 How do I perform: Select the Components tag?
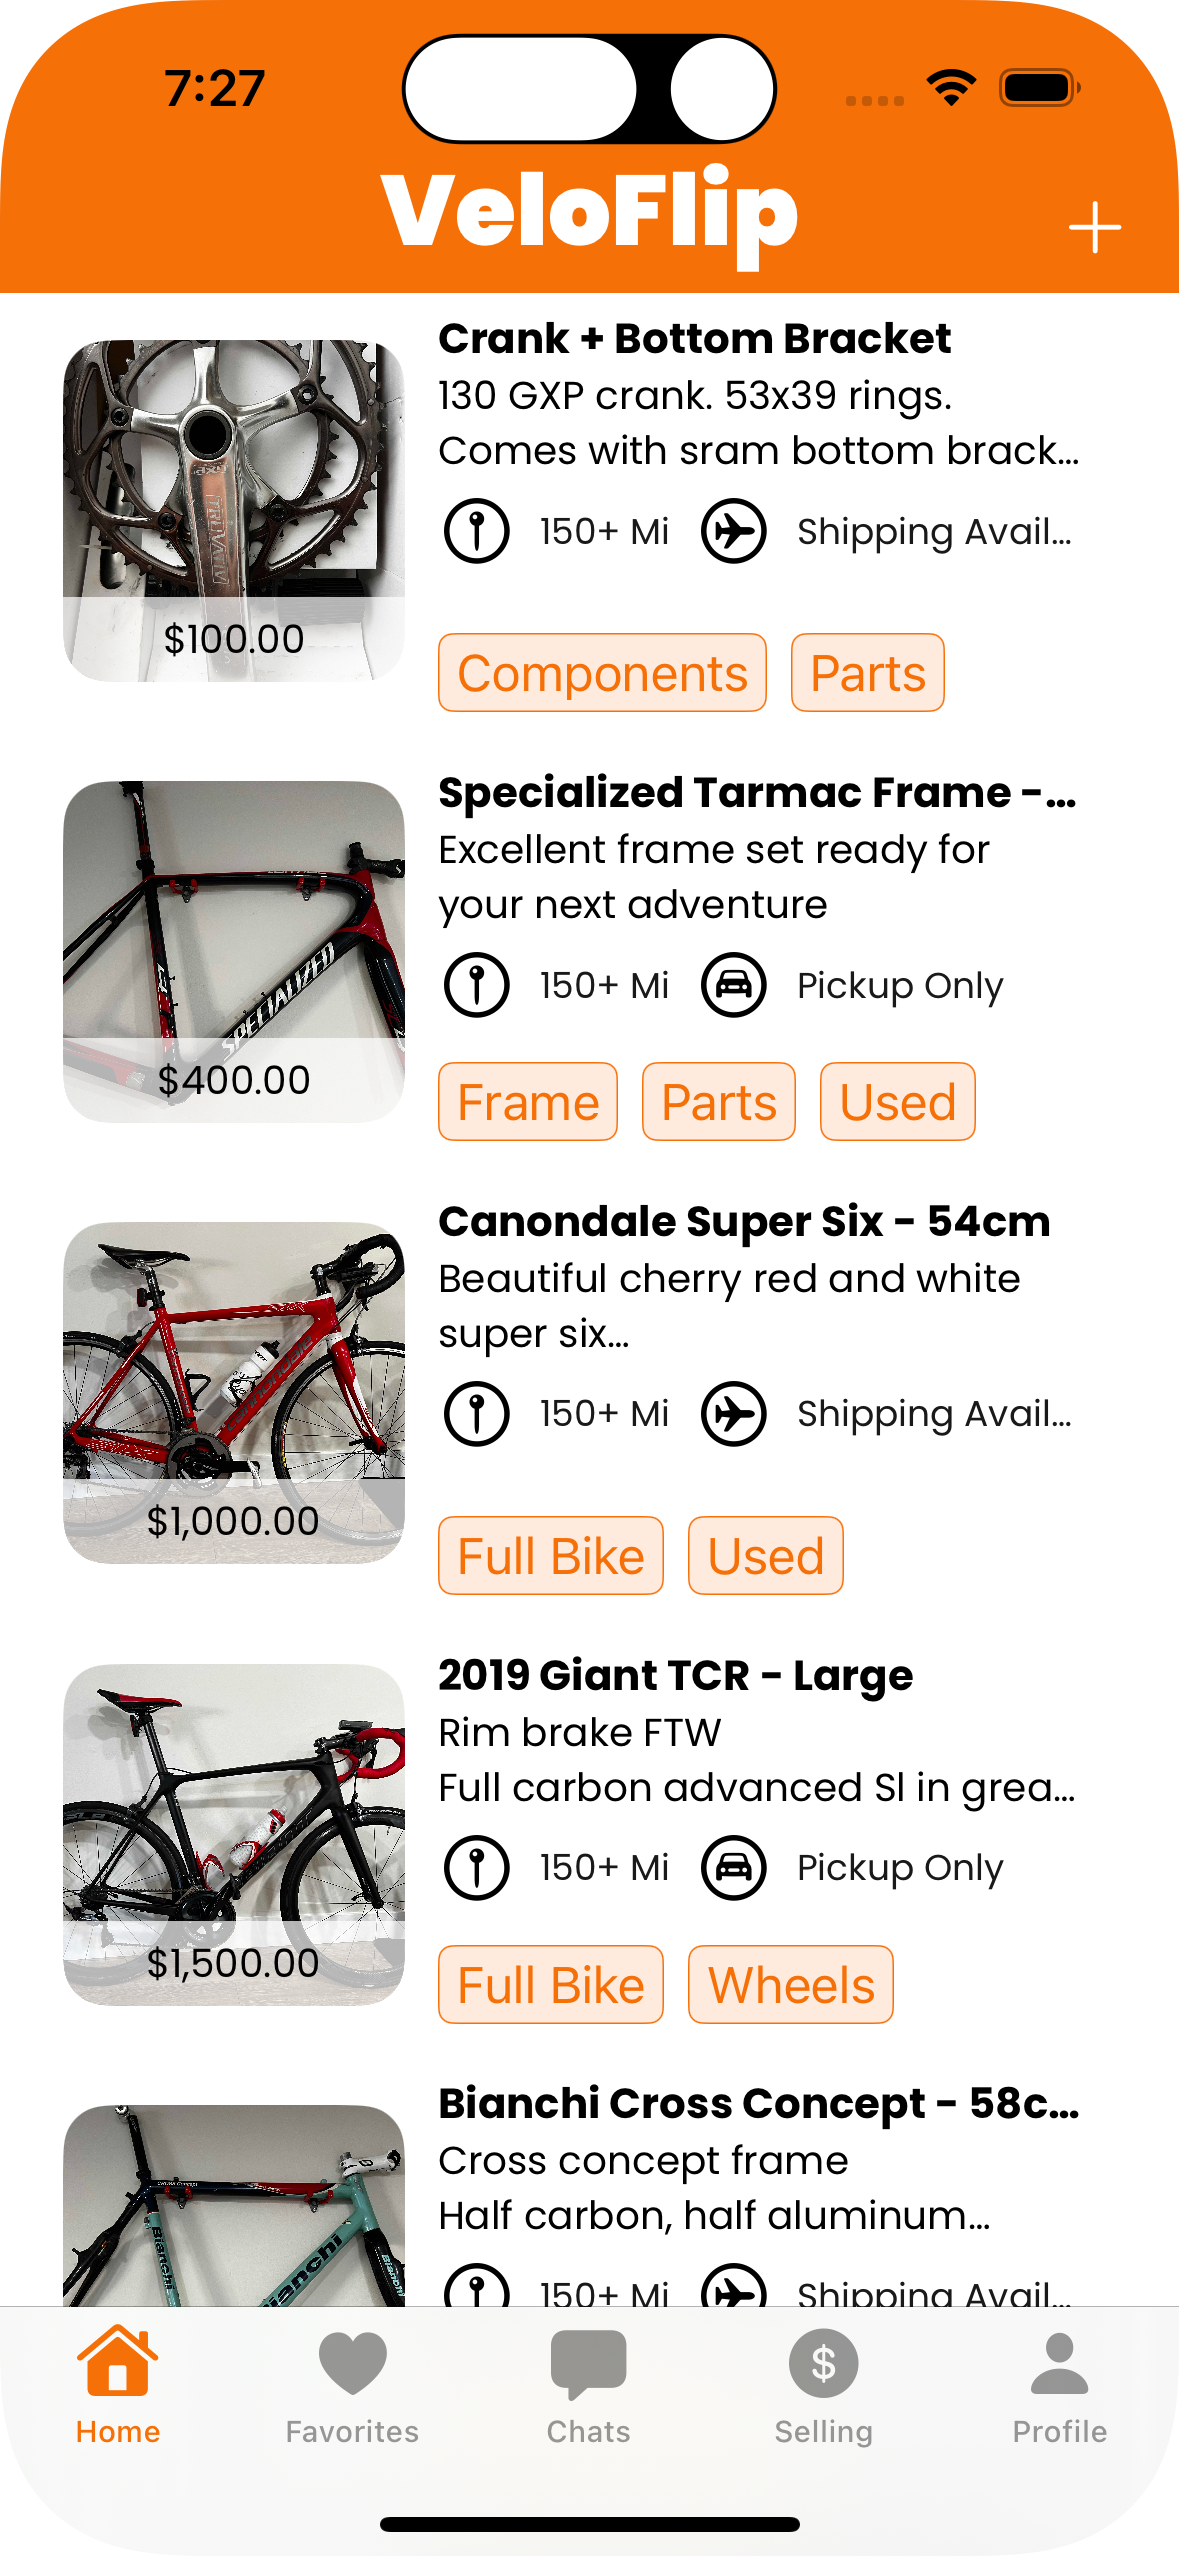[602, 673]
